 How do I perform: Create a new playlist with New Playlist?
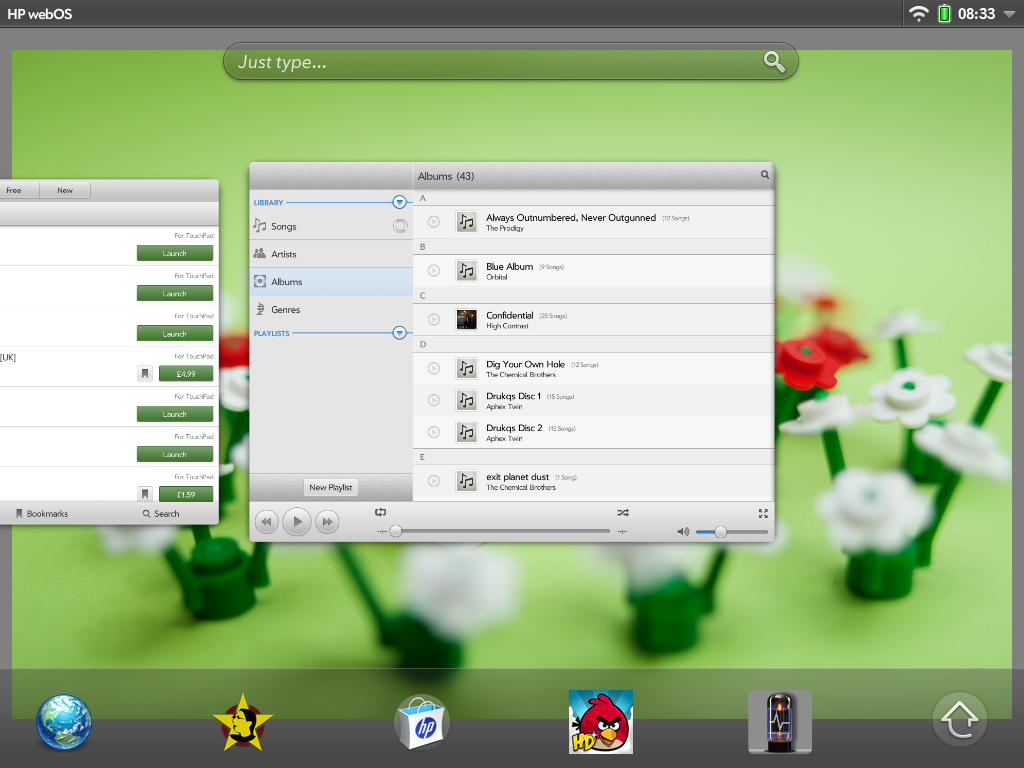pyautogui.click(x=330, y=487)
